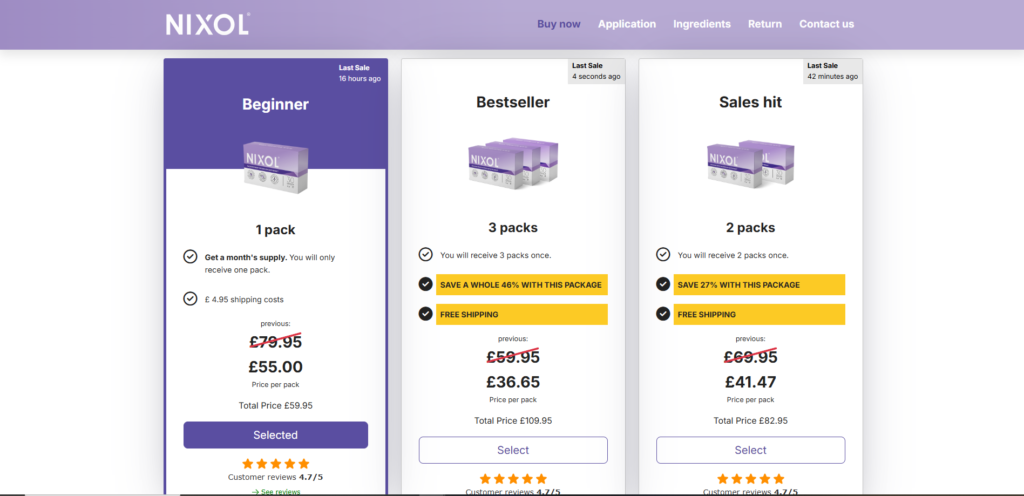This screenshot has width=1024, height=496.
Task: Choose the Bestseller package with Select button
Action: (x=513, y=450)
